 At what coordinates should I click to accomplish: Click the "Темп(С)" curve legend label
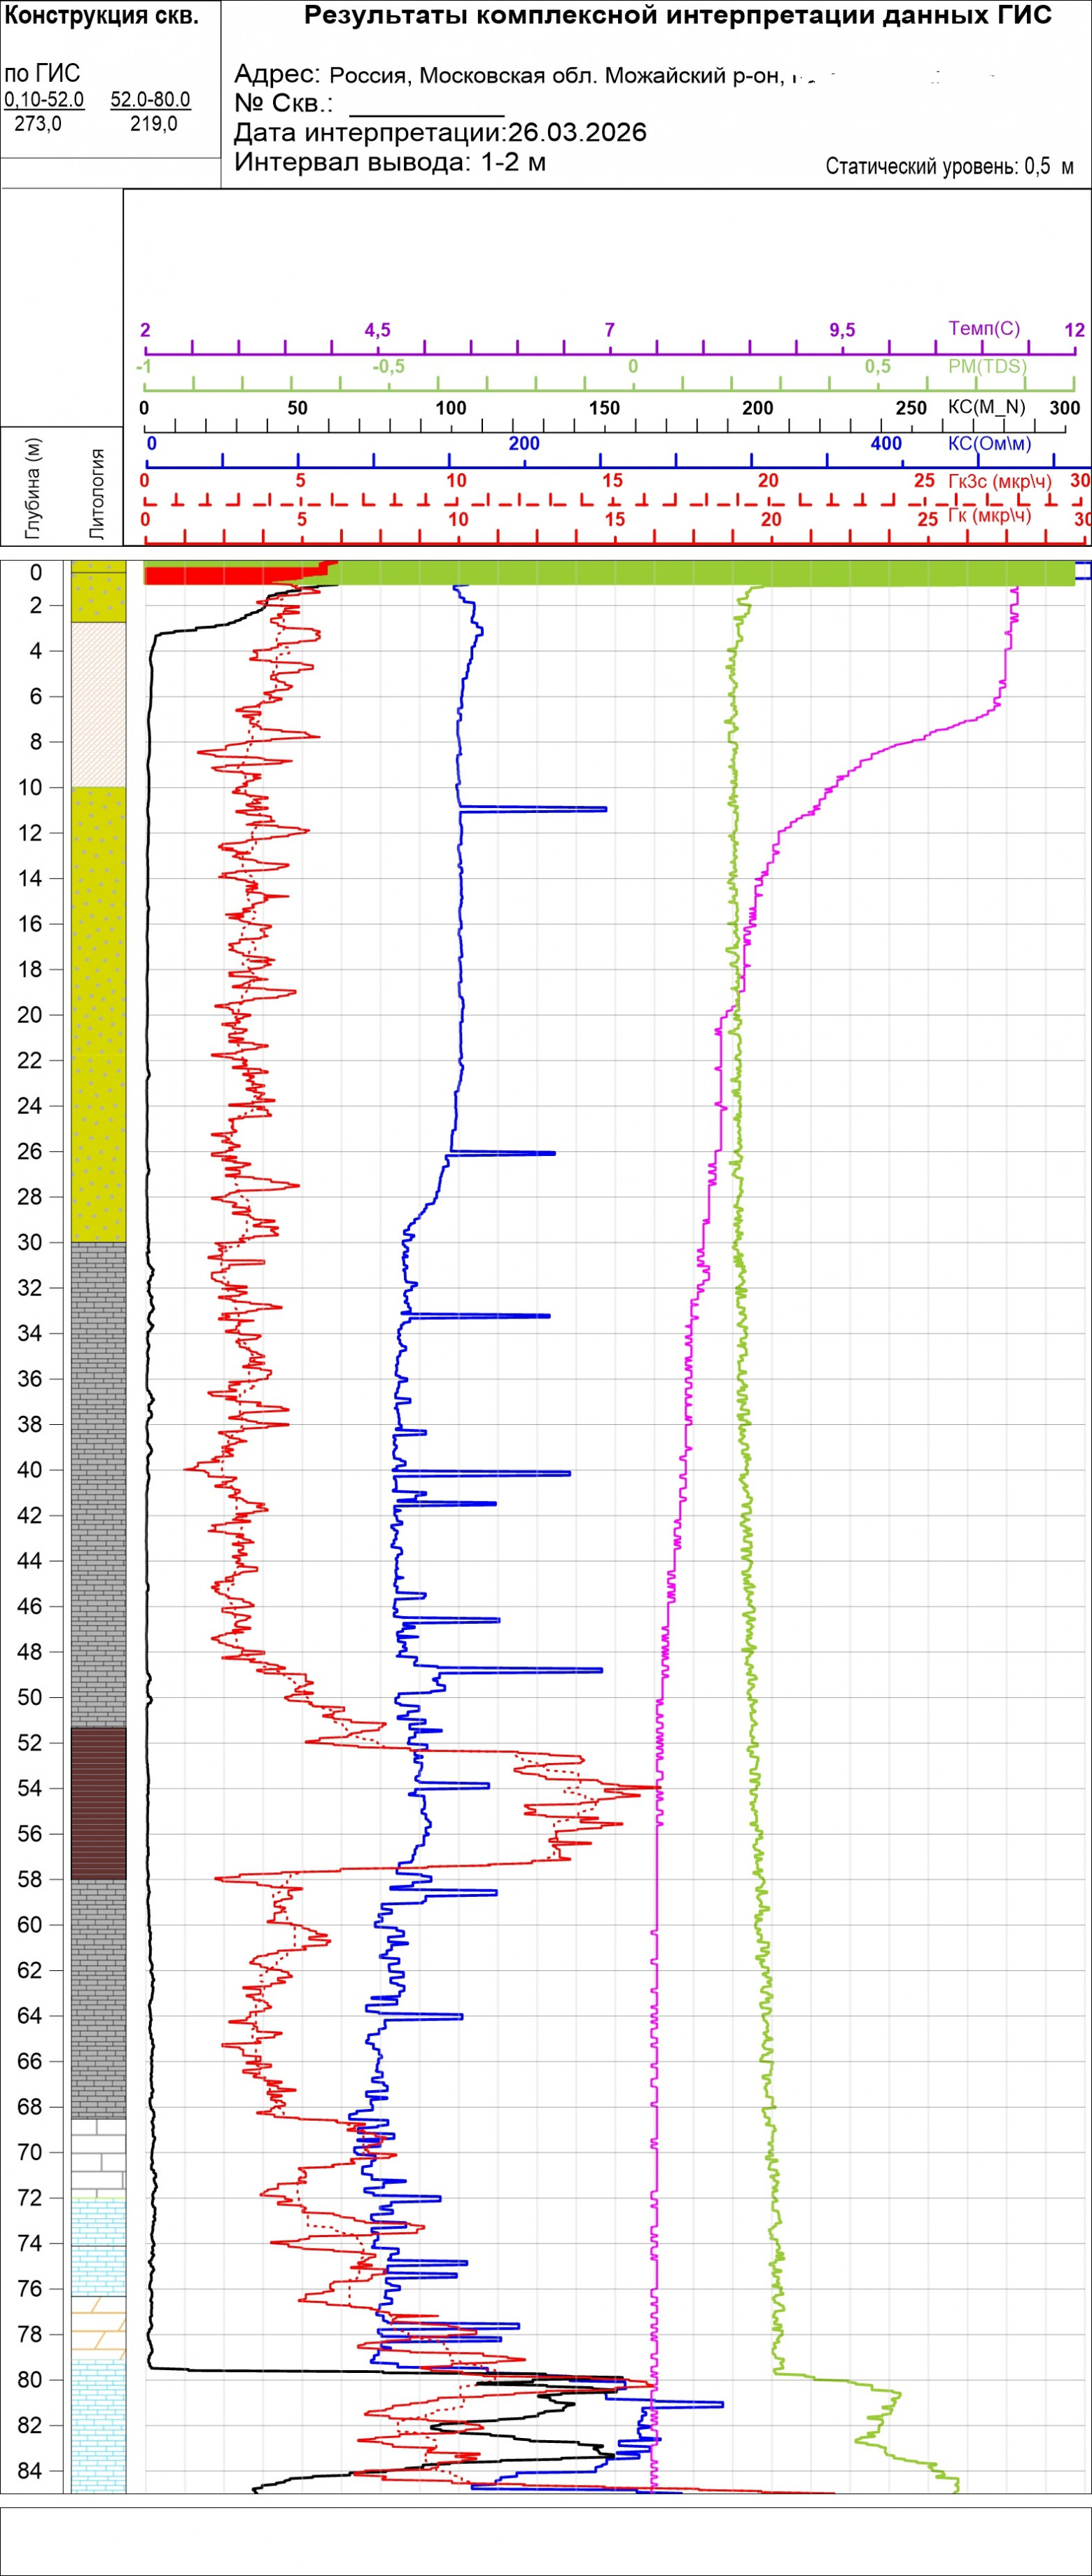tap(984, 329)
